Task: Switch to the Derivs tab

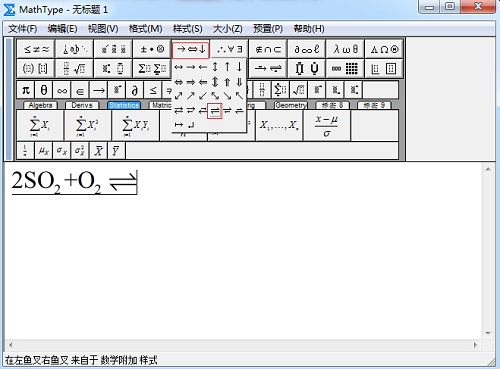Action: tap(82, 105)
